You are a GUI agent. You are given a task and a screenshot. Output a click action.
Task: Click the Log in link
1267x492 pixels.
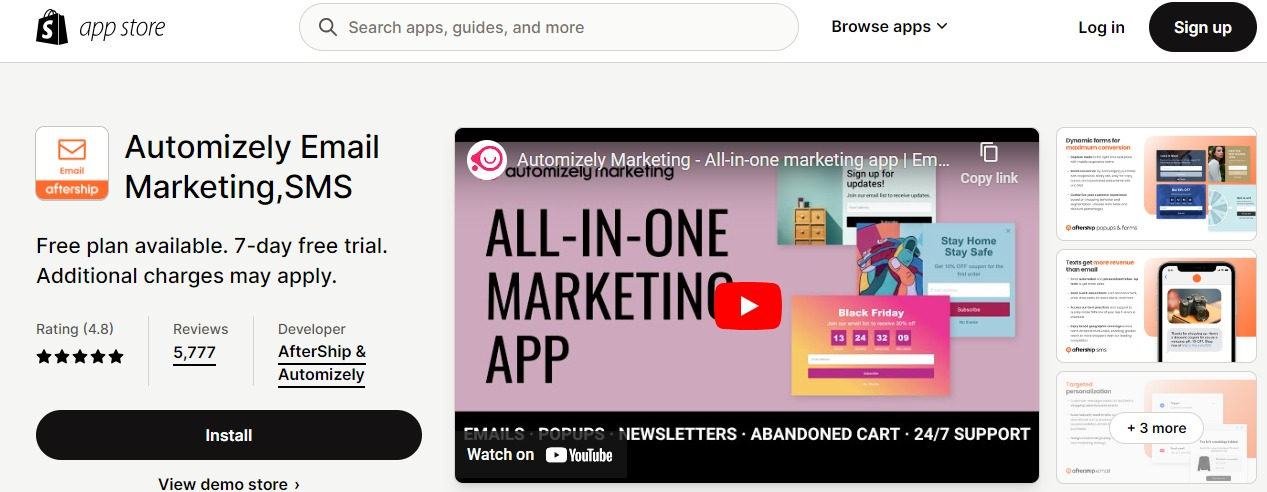(x=1101, y=27)
